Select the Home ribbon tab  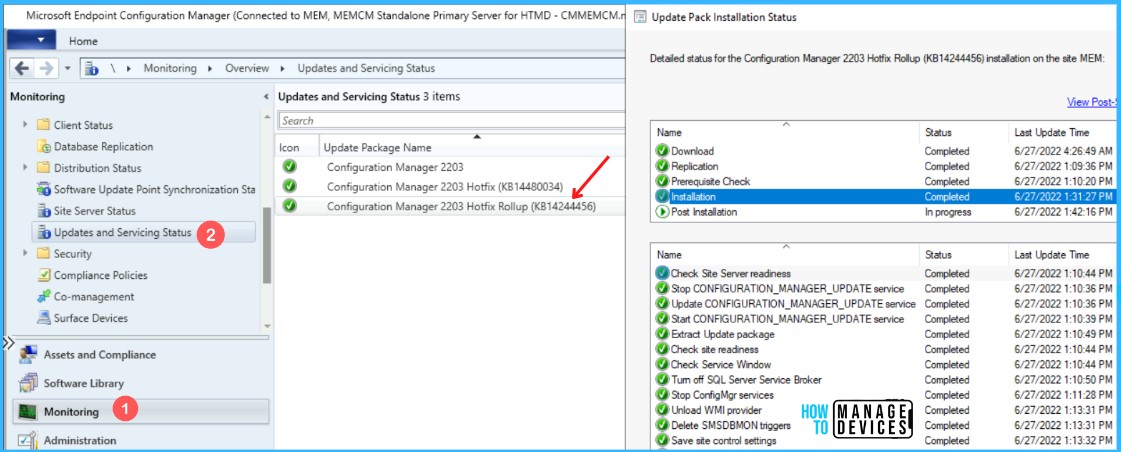(83, 41)
